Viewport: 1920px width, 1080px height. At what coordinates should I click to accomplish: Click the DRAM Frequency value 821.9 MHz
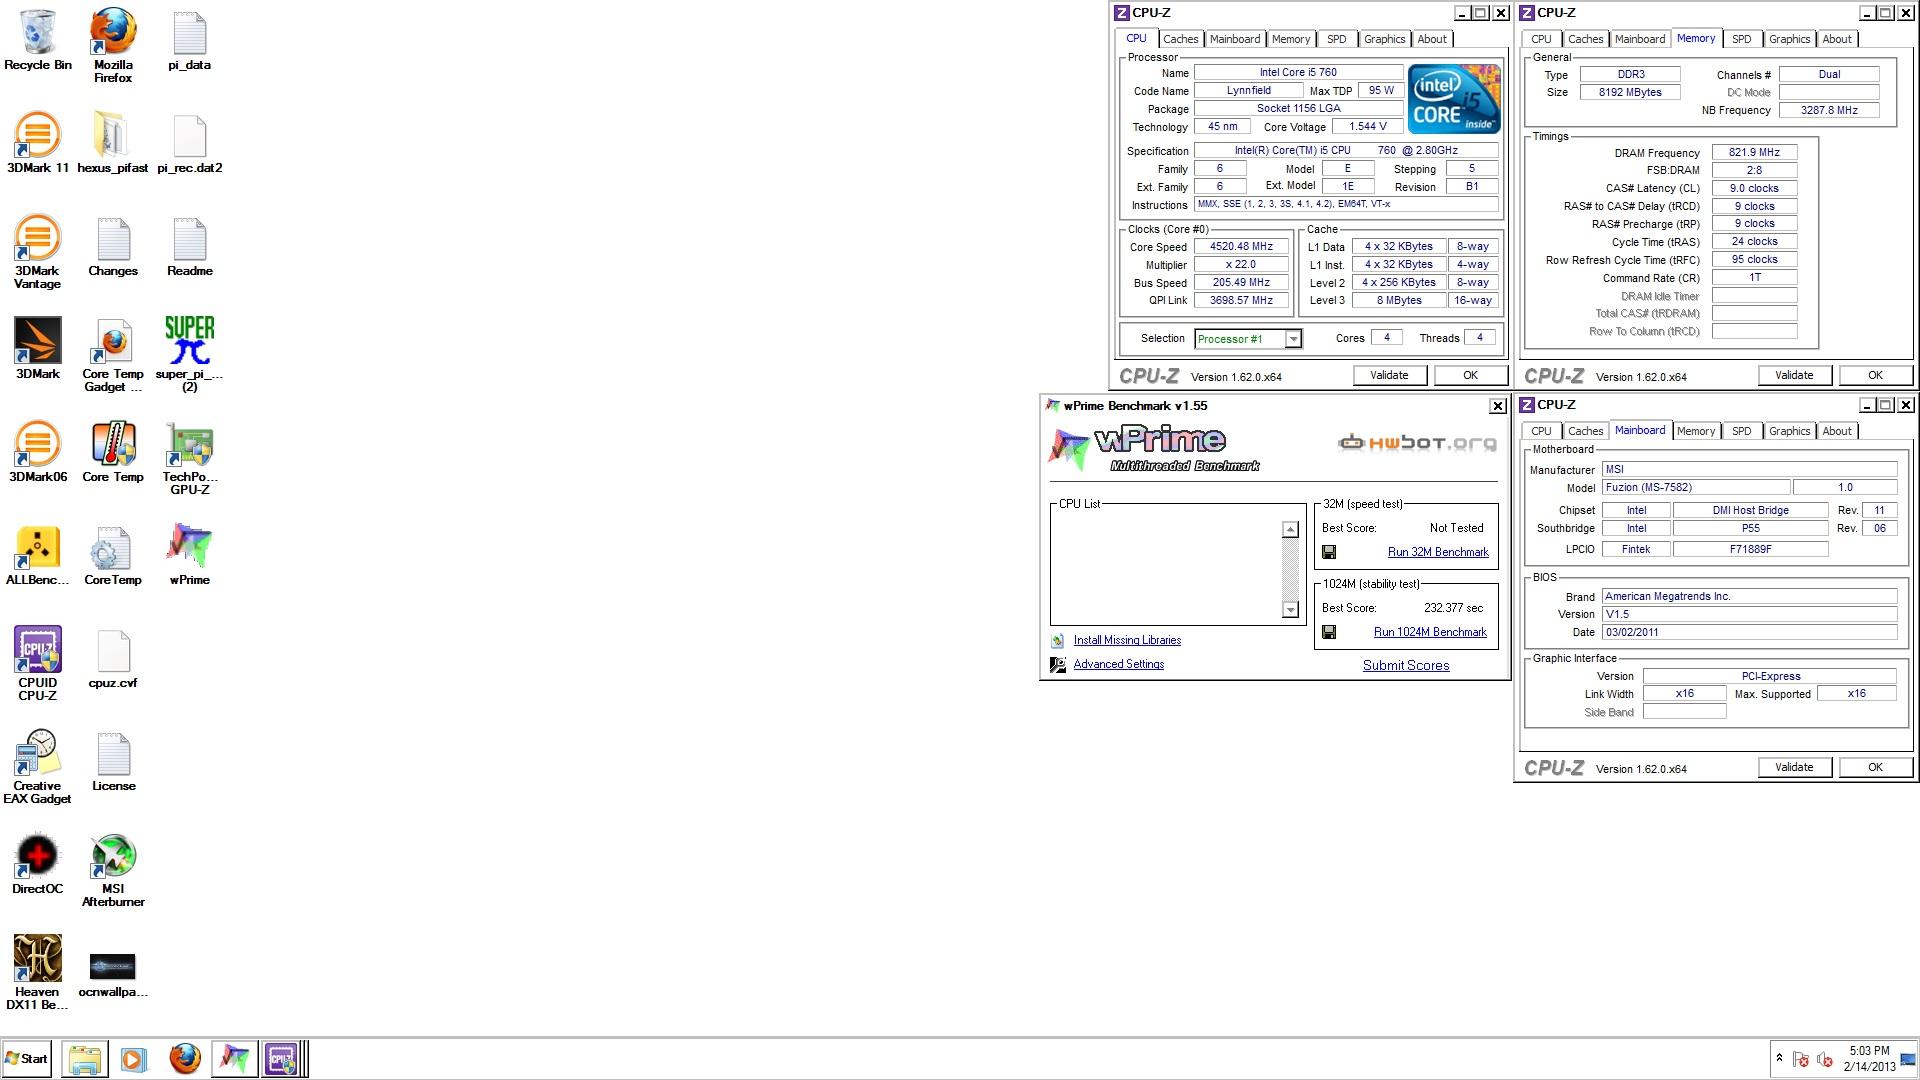(1754, 153)
